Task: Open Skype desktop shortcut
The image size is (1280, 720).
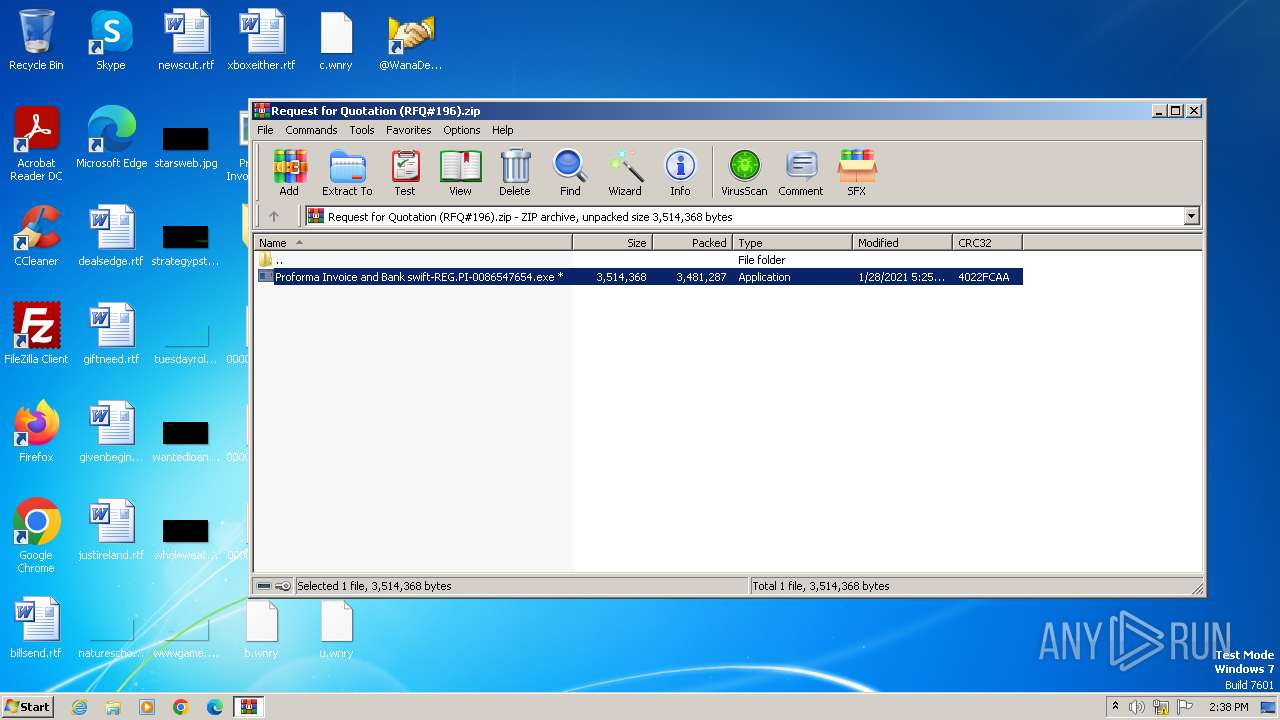Action: coord(110,40)
